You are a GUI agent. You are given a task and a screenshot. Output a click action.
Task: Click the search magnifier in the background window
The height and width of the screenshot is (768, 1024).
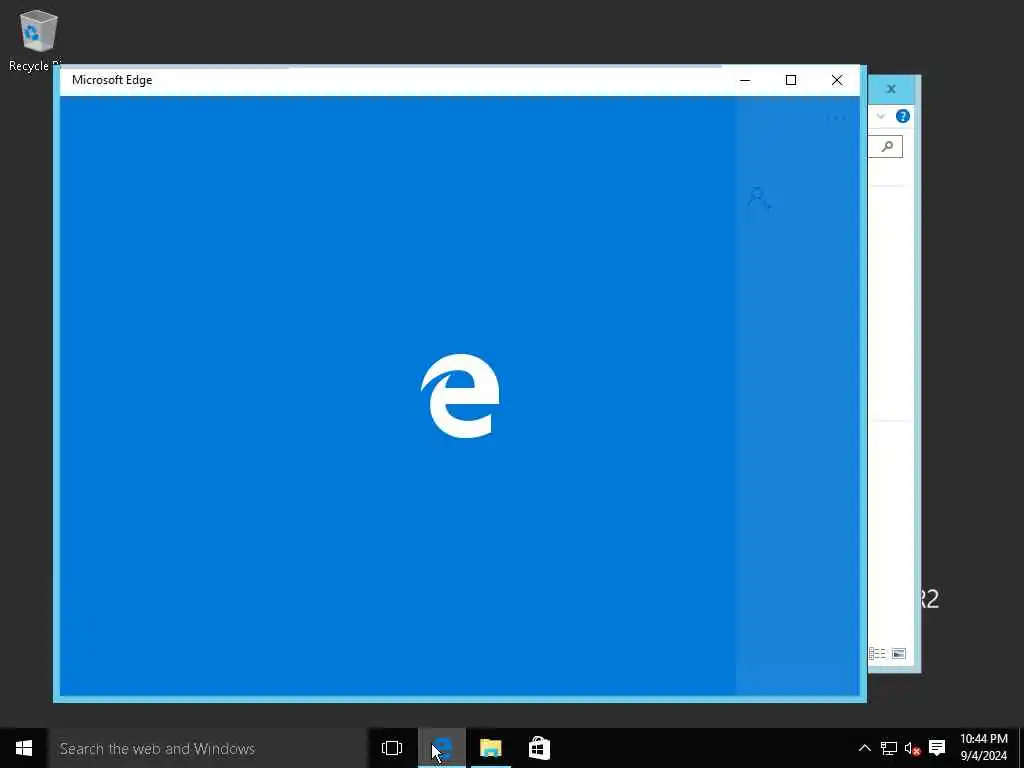[x=887, y=146]
